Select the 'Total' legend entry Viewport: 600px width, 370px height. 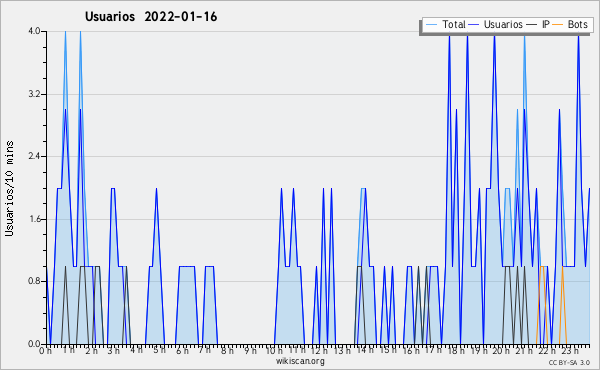(x=454, y=24)
